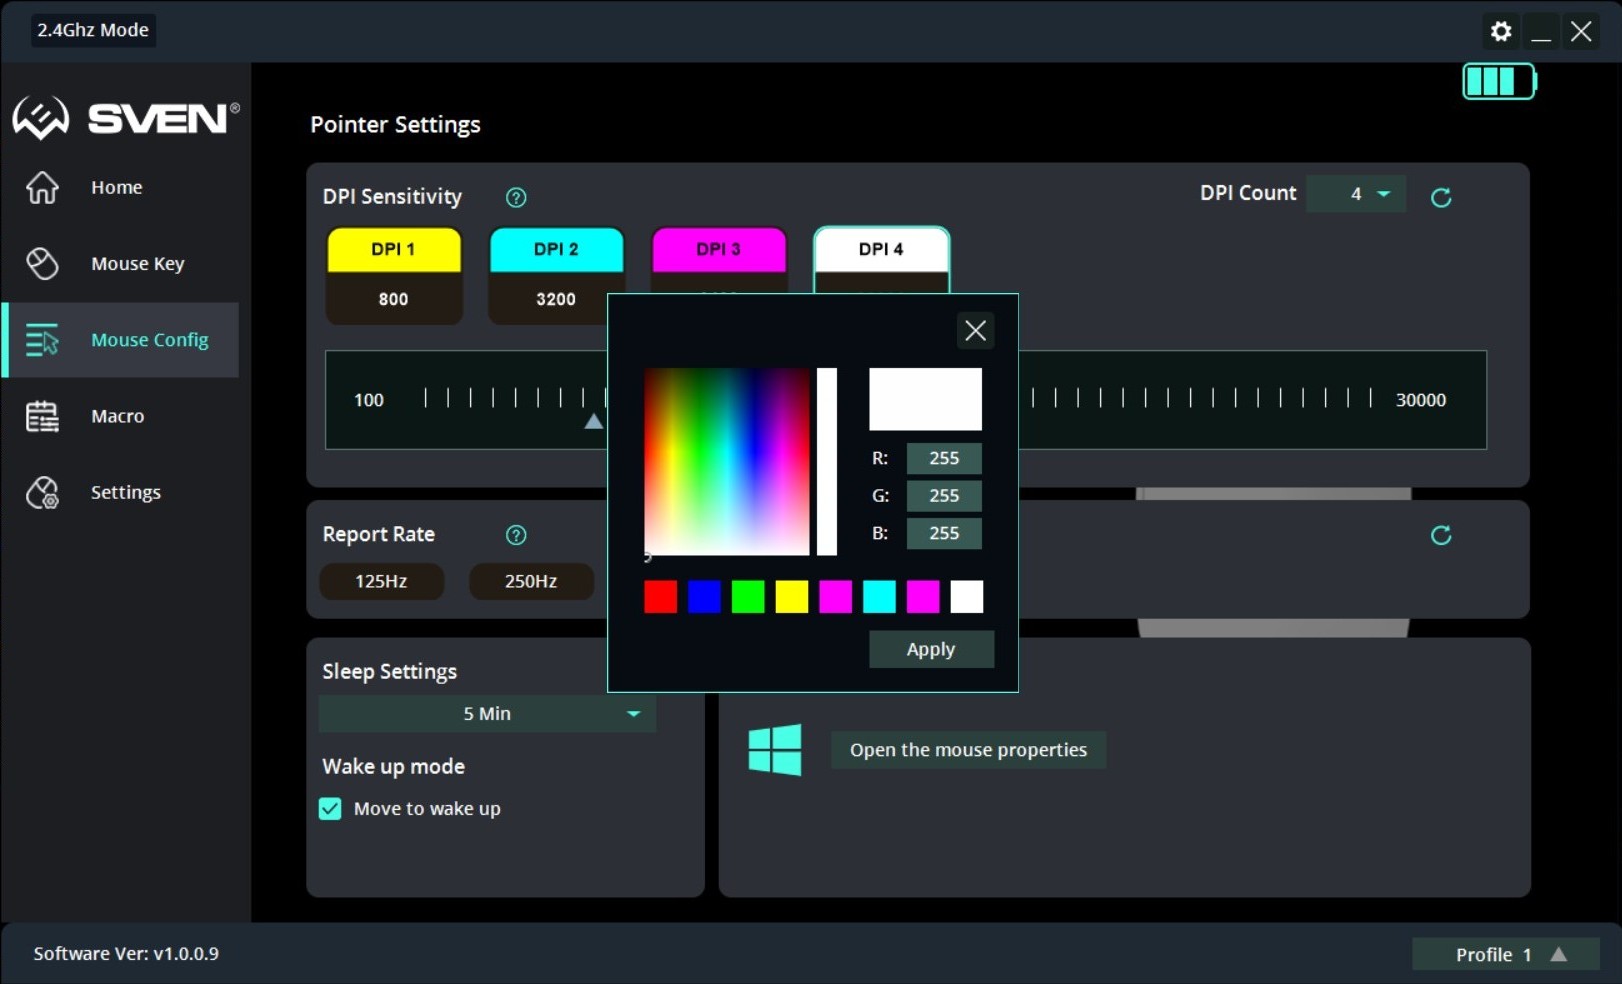1622x984 pixels.
Task: Pick the blue preset swatch
Action: coord(704,597)
